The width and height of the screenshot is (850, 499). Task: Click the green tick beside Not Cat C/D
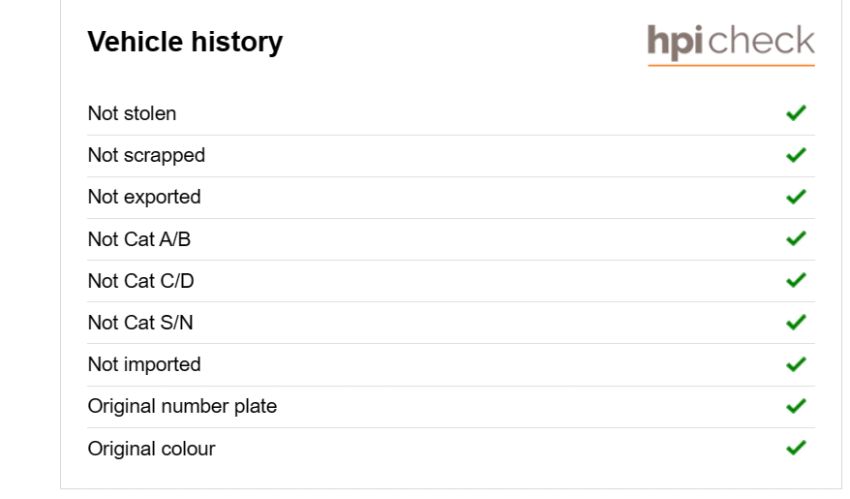point(796,280)
